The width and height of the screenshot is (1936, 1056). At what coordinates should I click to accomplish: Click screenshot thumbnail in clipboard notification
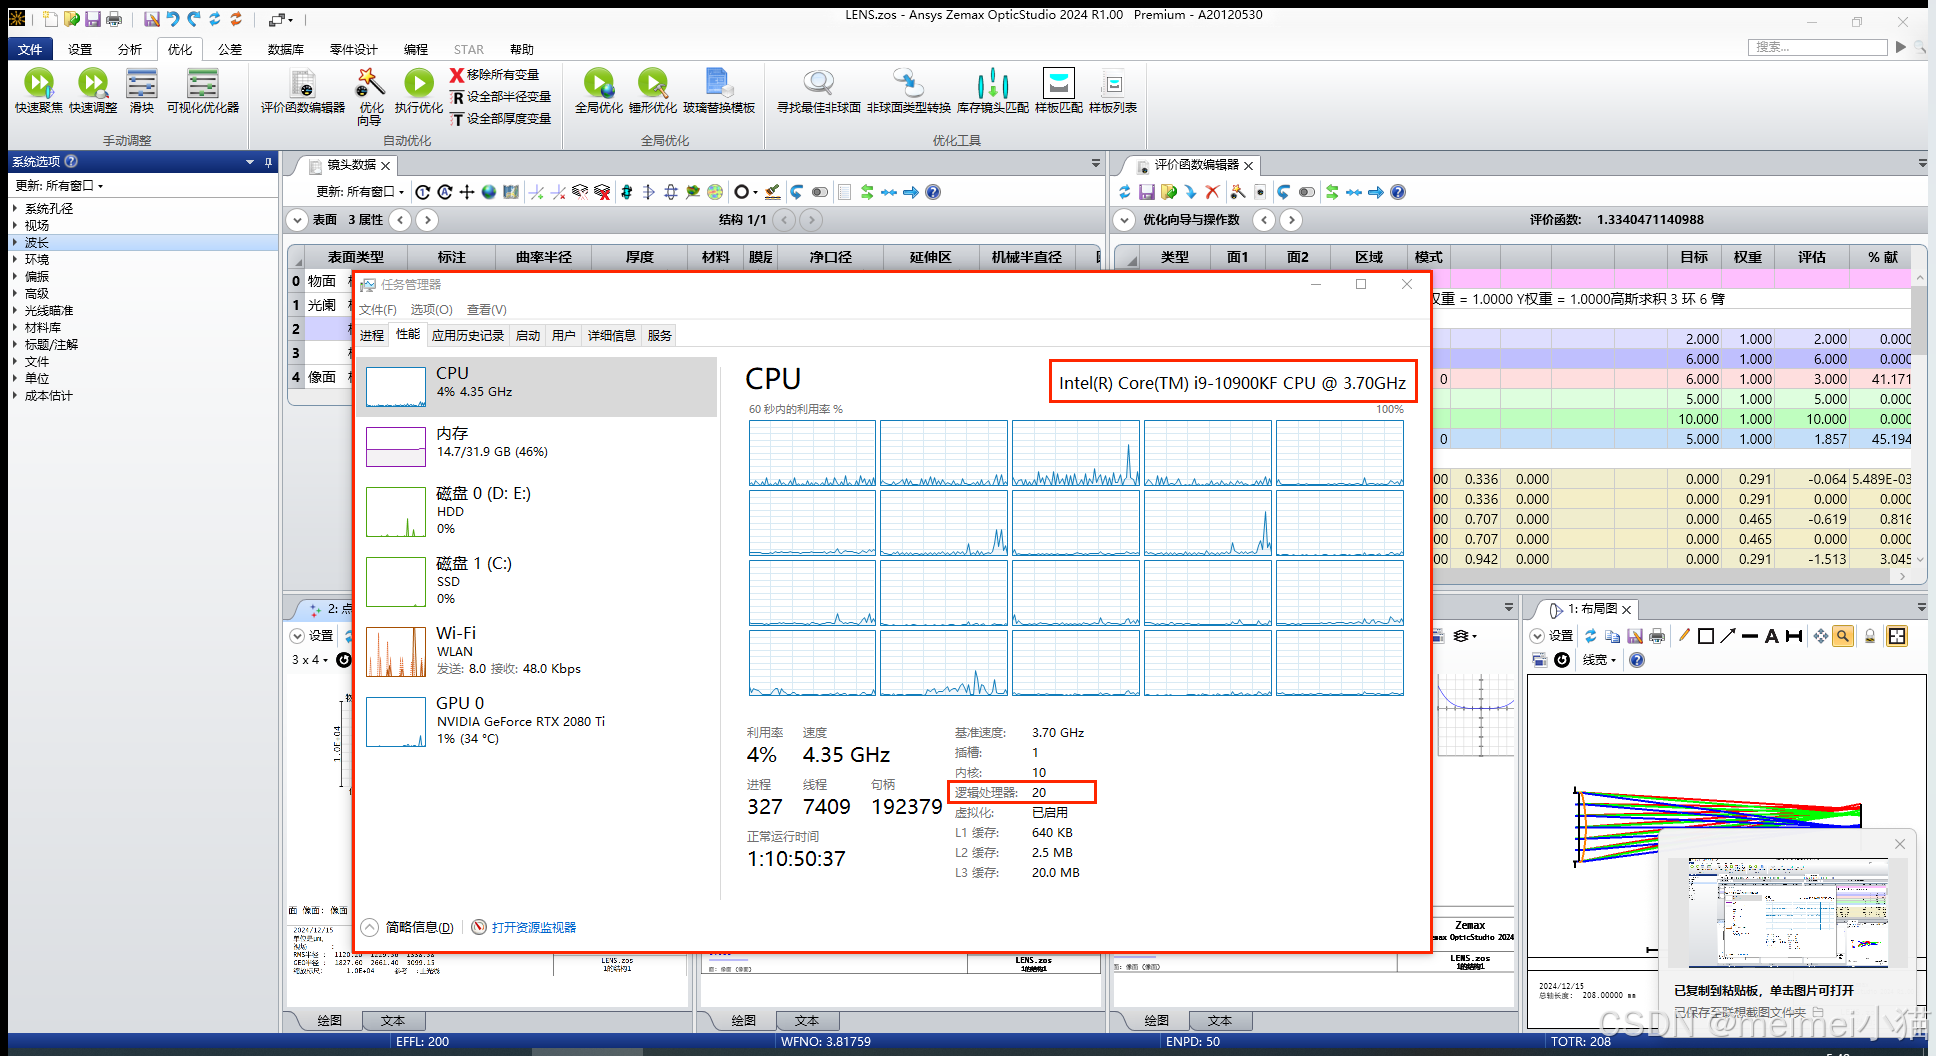(1787, 912)
